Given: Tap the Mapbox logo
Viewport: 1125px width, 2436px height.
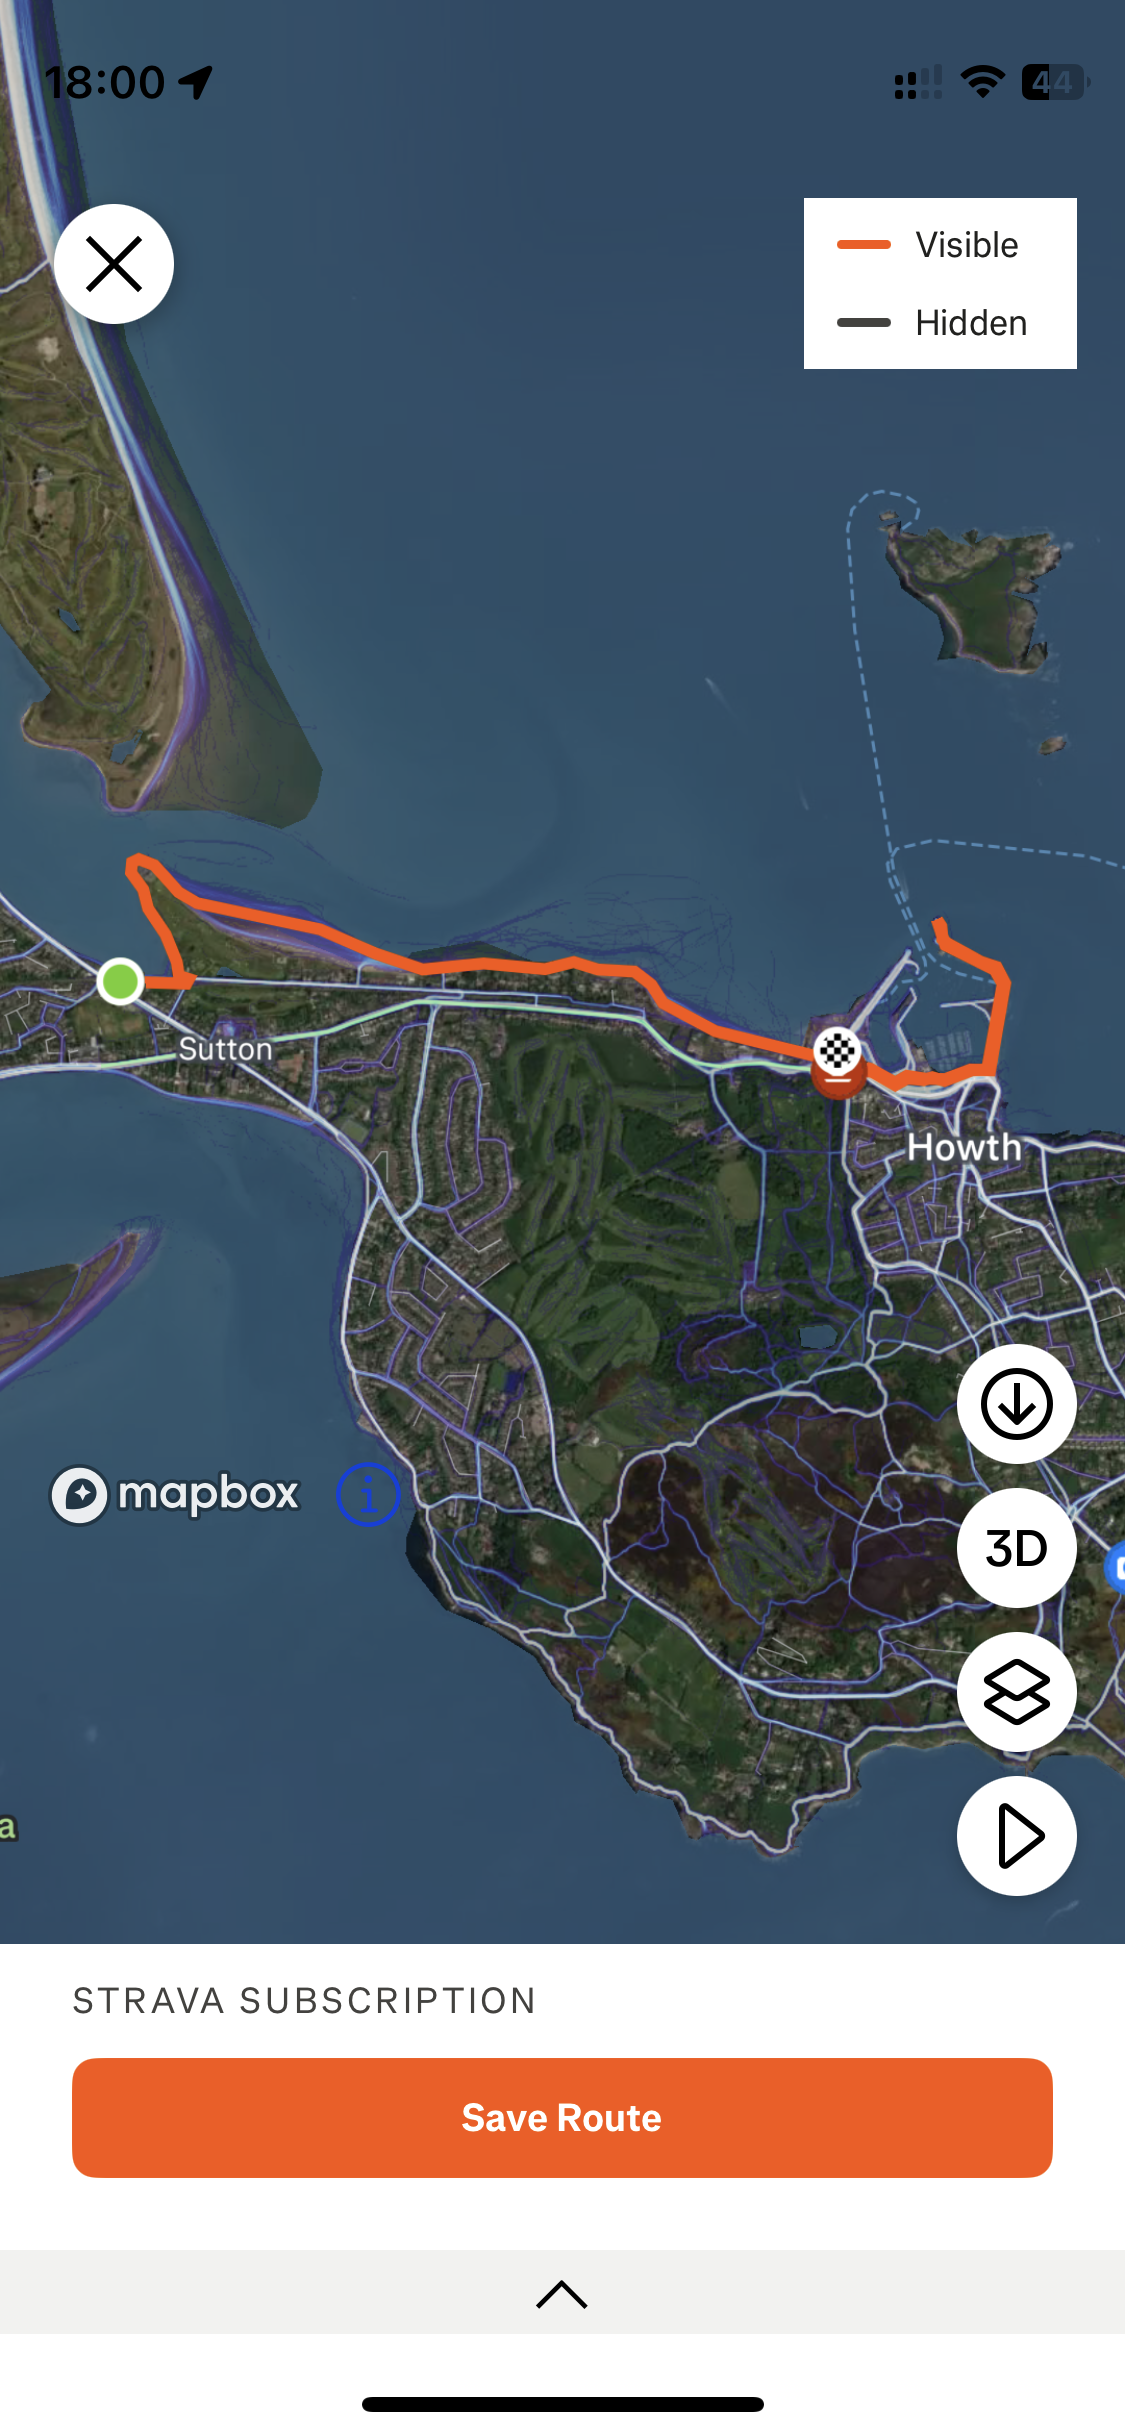Looking at the screenshot, I should 175,1495.
